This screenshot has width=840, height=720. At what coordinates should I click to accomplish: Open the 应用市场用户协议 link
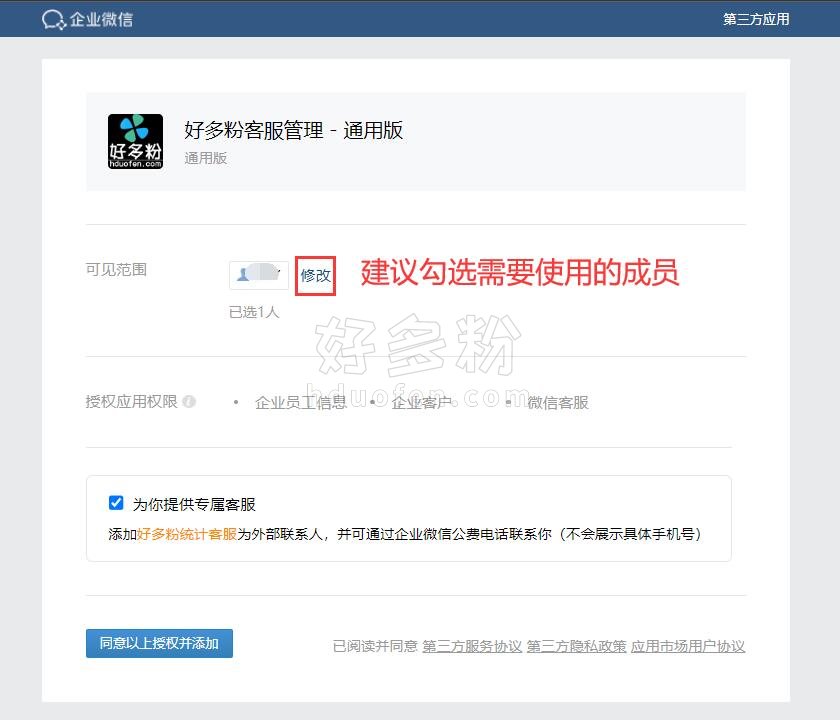[x=688, y=646]
